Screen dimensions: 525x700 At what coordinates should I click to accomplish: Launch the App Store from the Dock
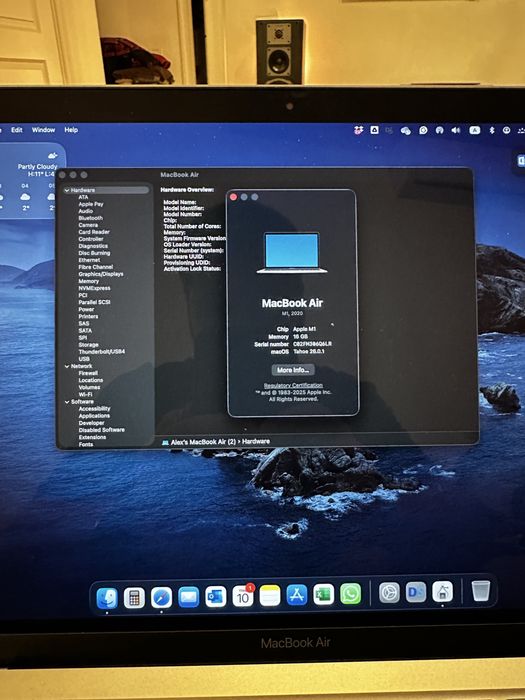point(296,595)
